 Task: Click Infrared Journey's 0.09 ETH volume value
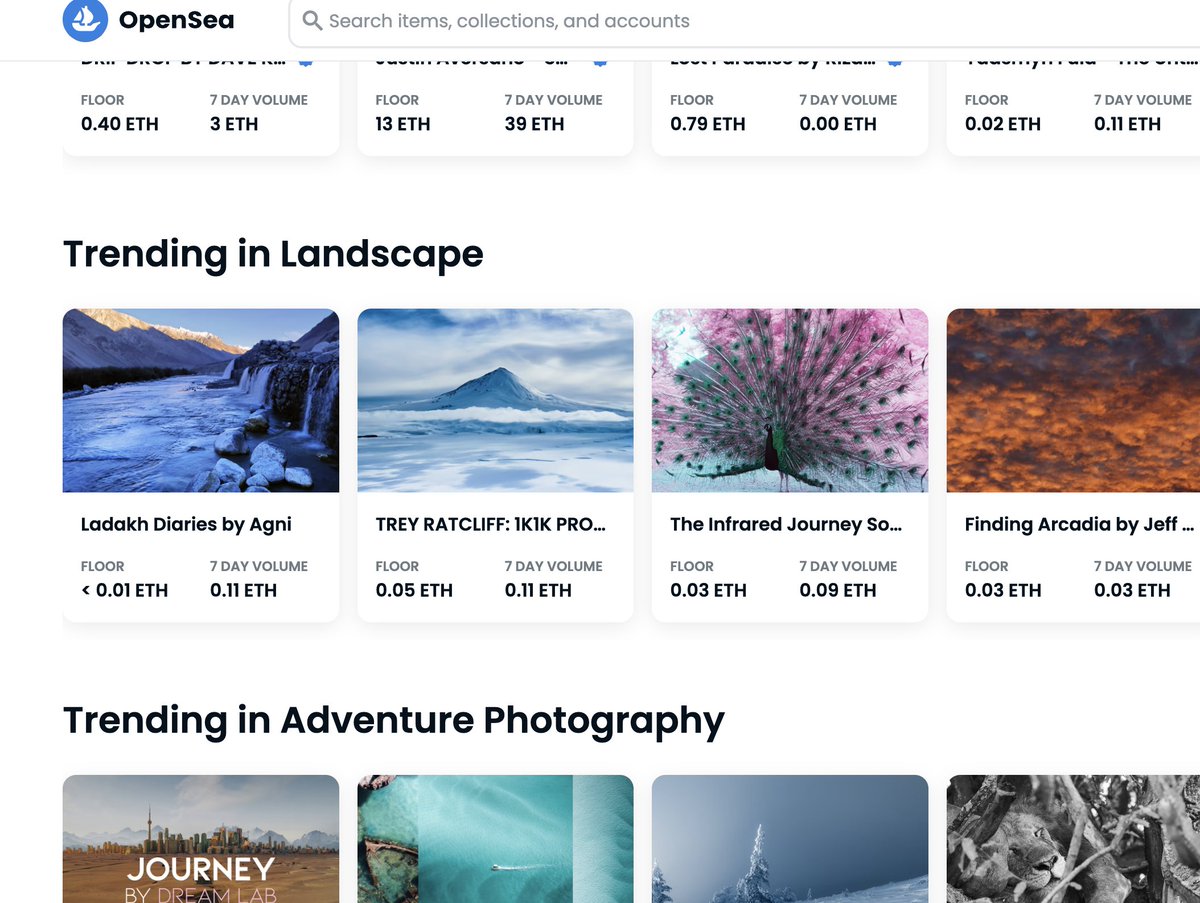[838, 590]
